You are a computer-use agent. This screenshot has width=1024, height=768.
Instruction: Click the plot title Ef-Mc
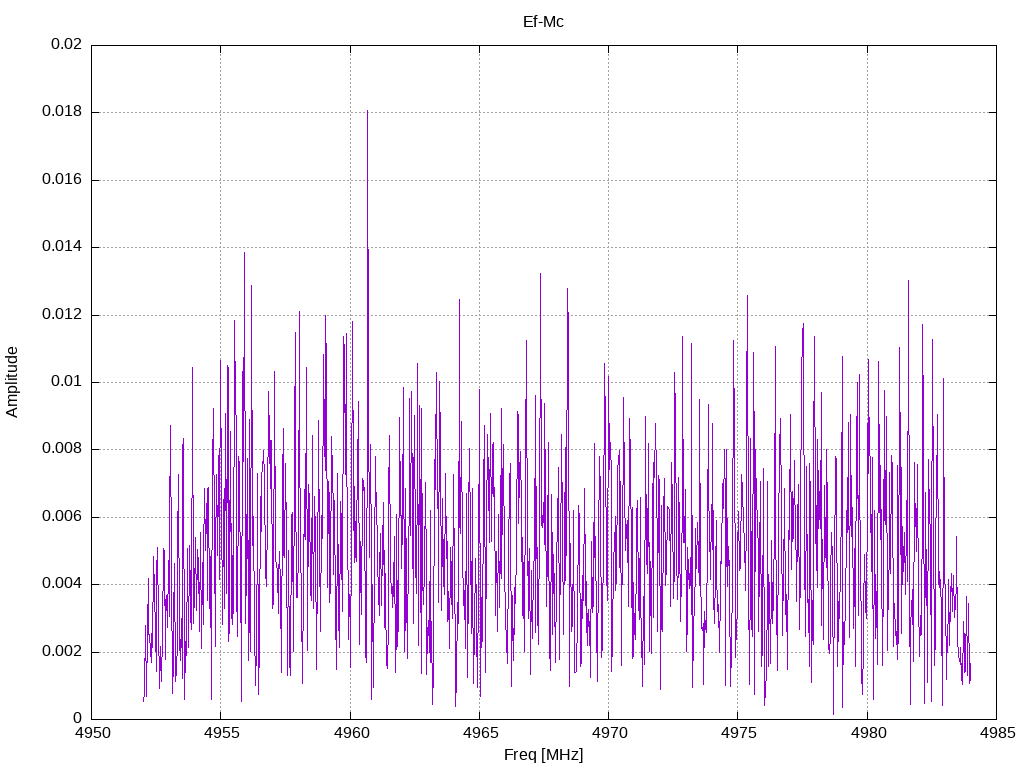[543, 21]
